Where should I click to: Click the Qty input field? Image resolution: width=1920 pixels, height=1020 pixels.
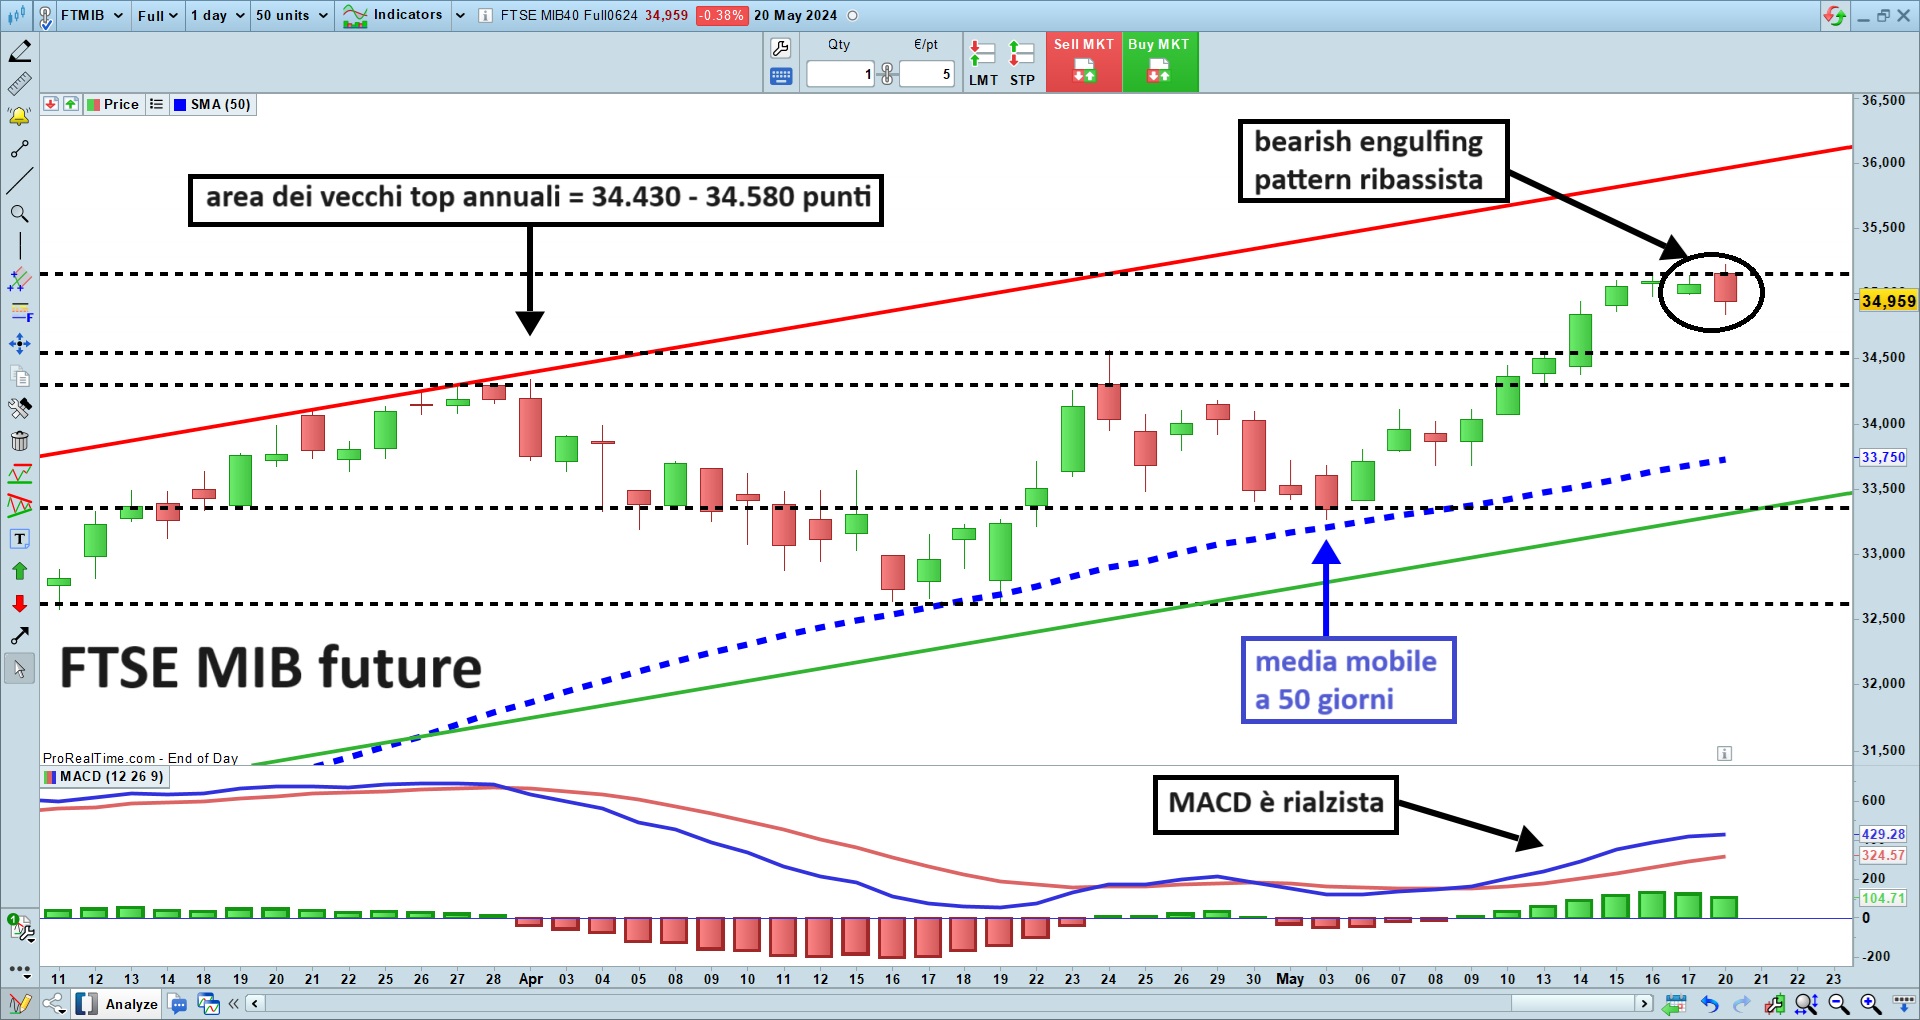tap(841, 74)
